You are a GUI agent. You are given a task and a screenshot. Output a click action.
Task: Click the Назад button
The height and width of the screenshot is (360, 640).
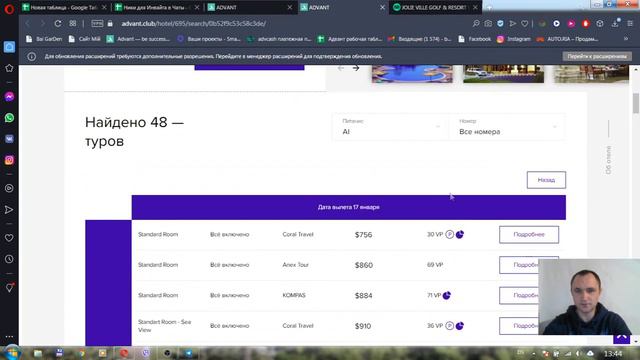(546, 180)
